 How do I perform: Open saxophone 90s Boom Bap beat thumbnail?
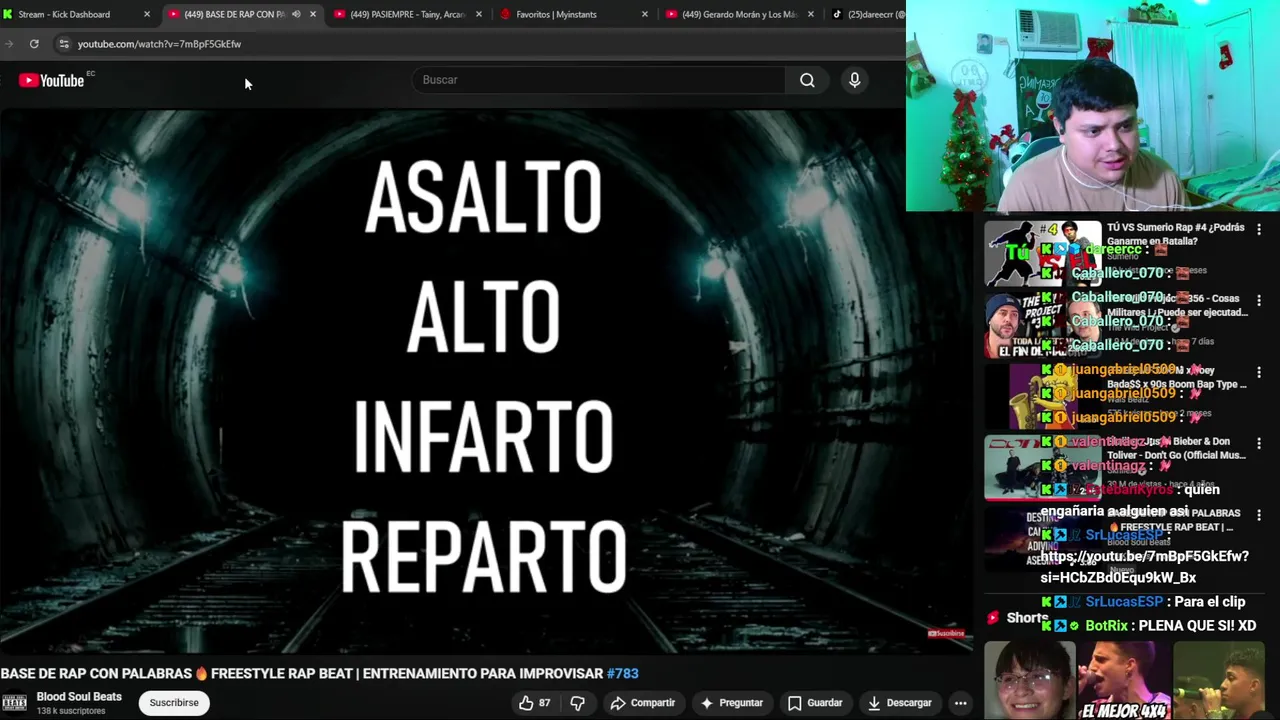coord(1042,397)
